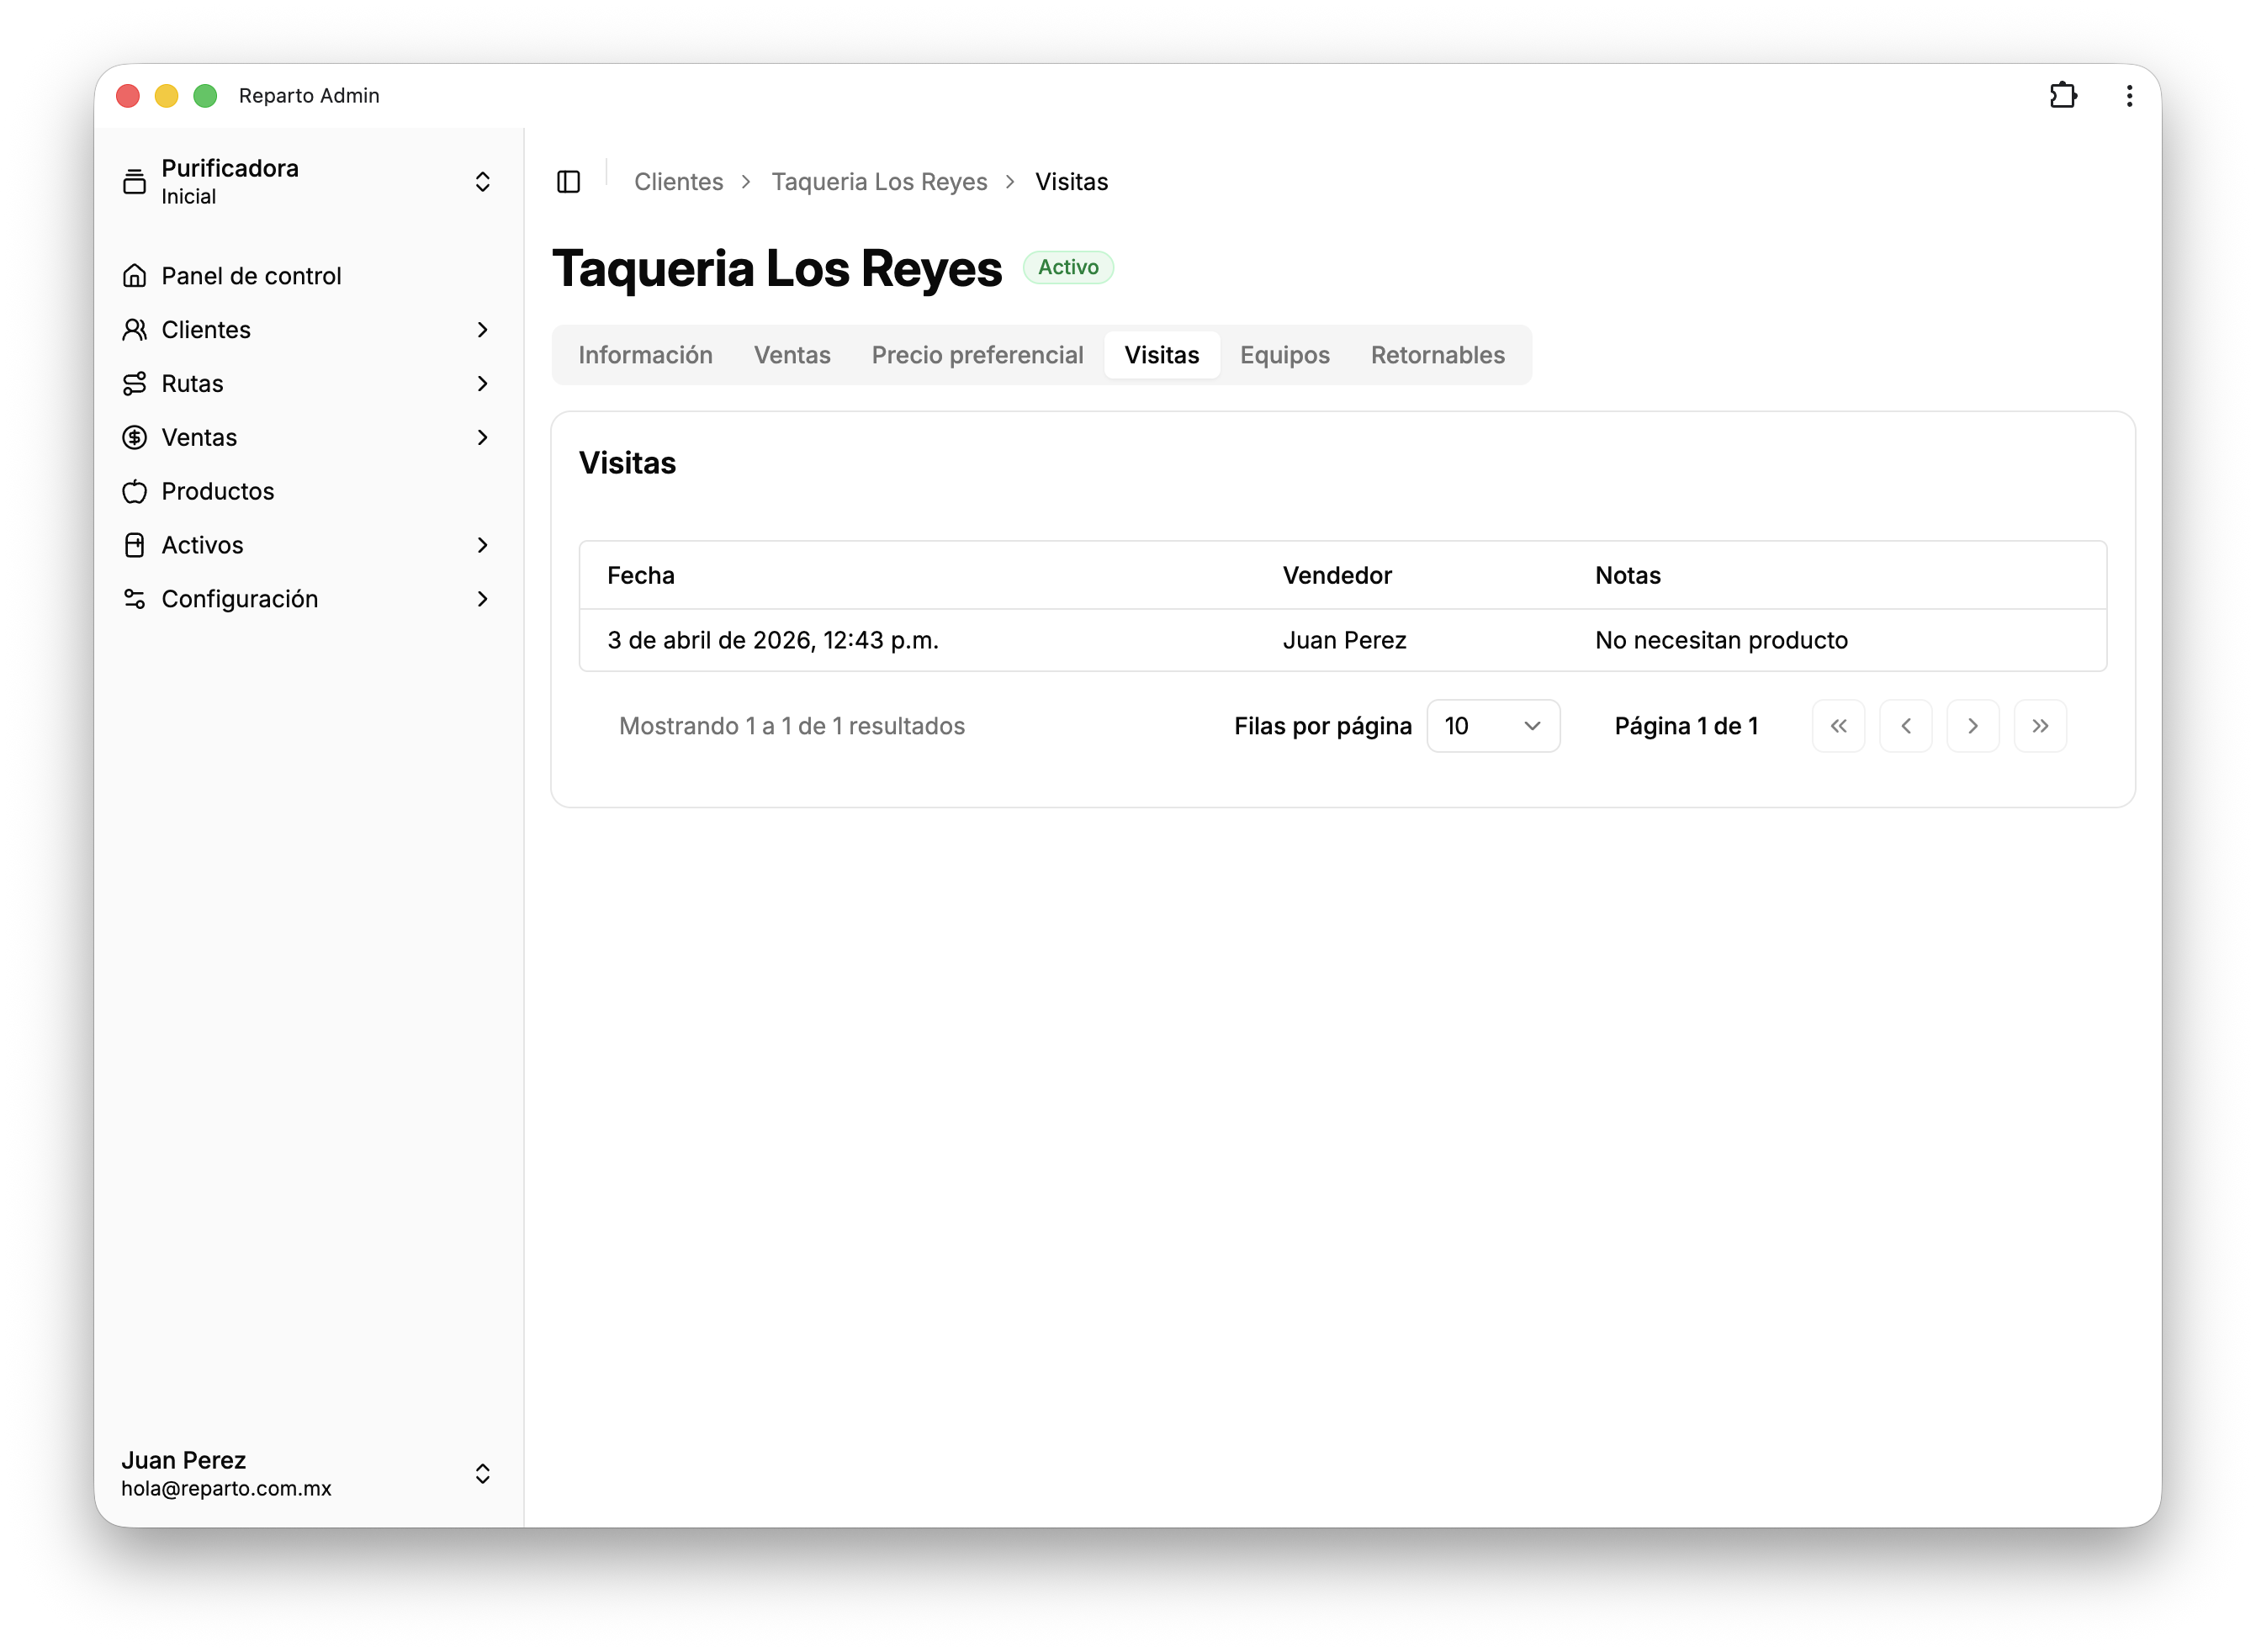Image resolution: width=2256 pixels, height=1652 pixels.
Task: Open the three-dot window menu
Action: [2129, 95]
